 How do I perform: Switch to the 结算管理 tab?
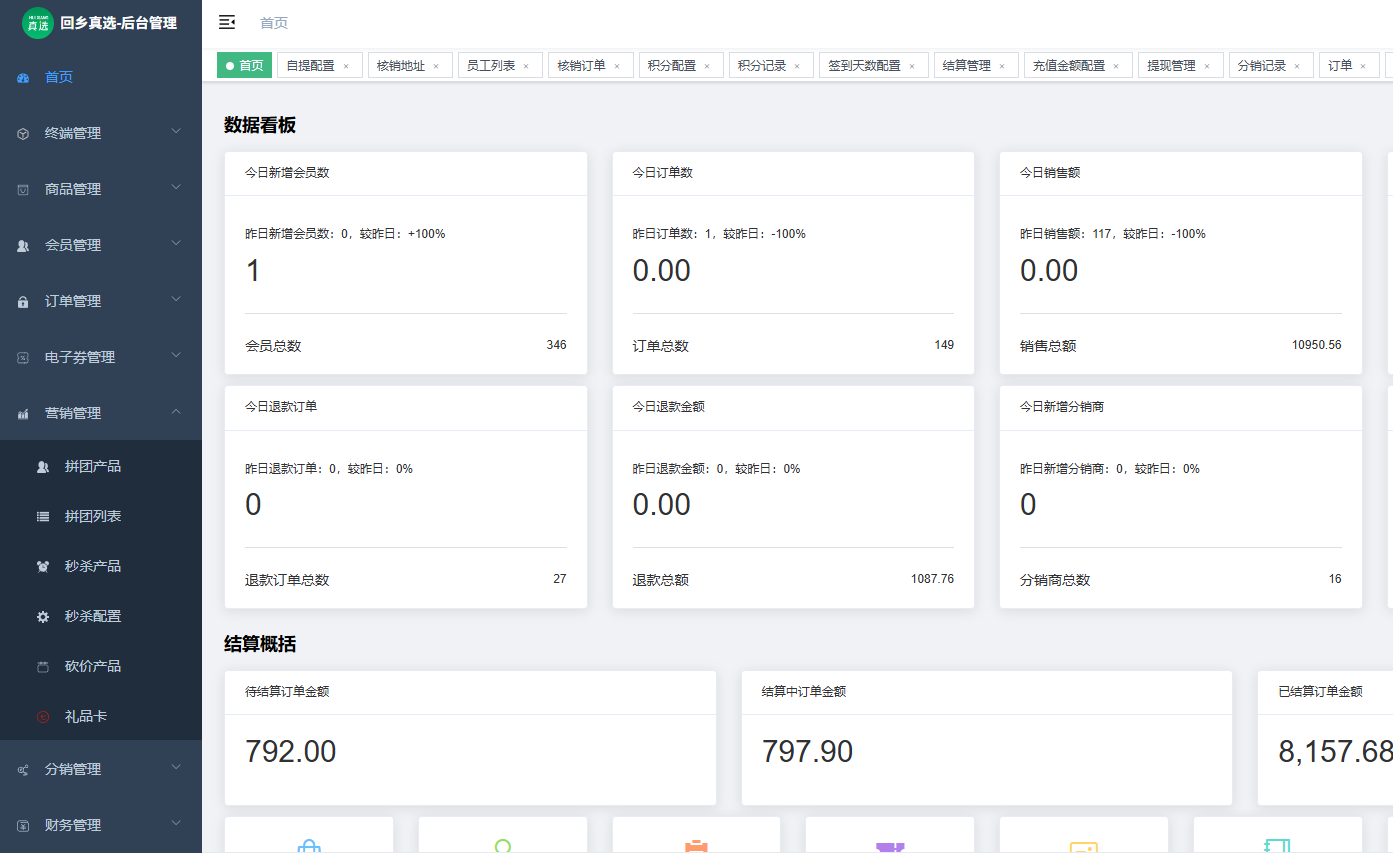[966, 66]
